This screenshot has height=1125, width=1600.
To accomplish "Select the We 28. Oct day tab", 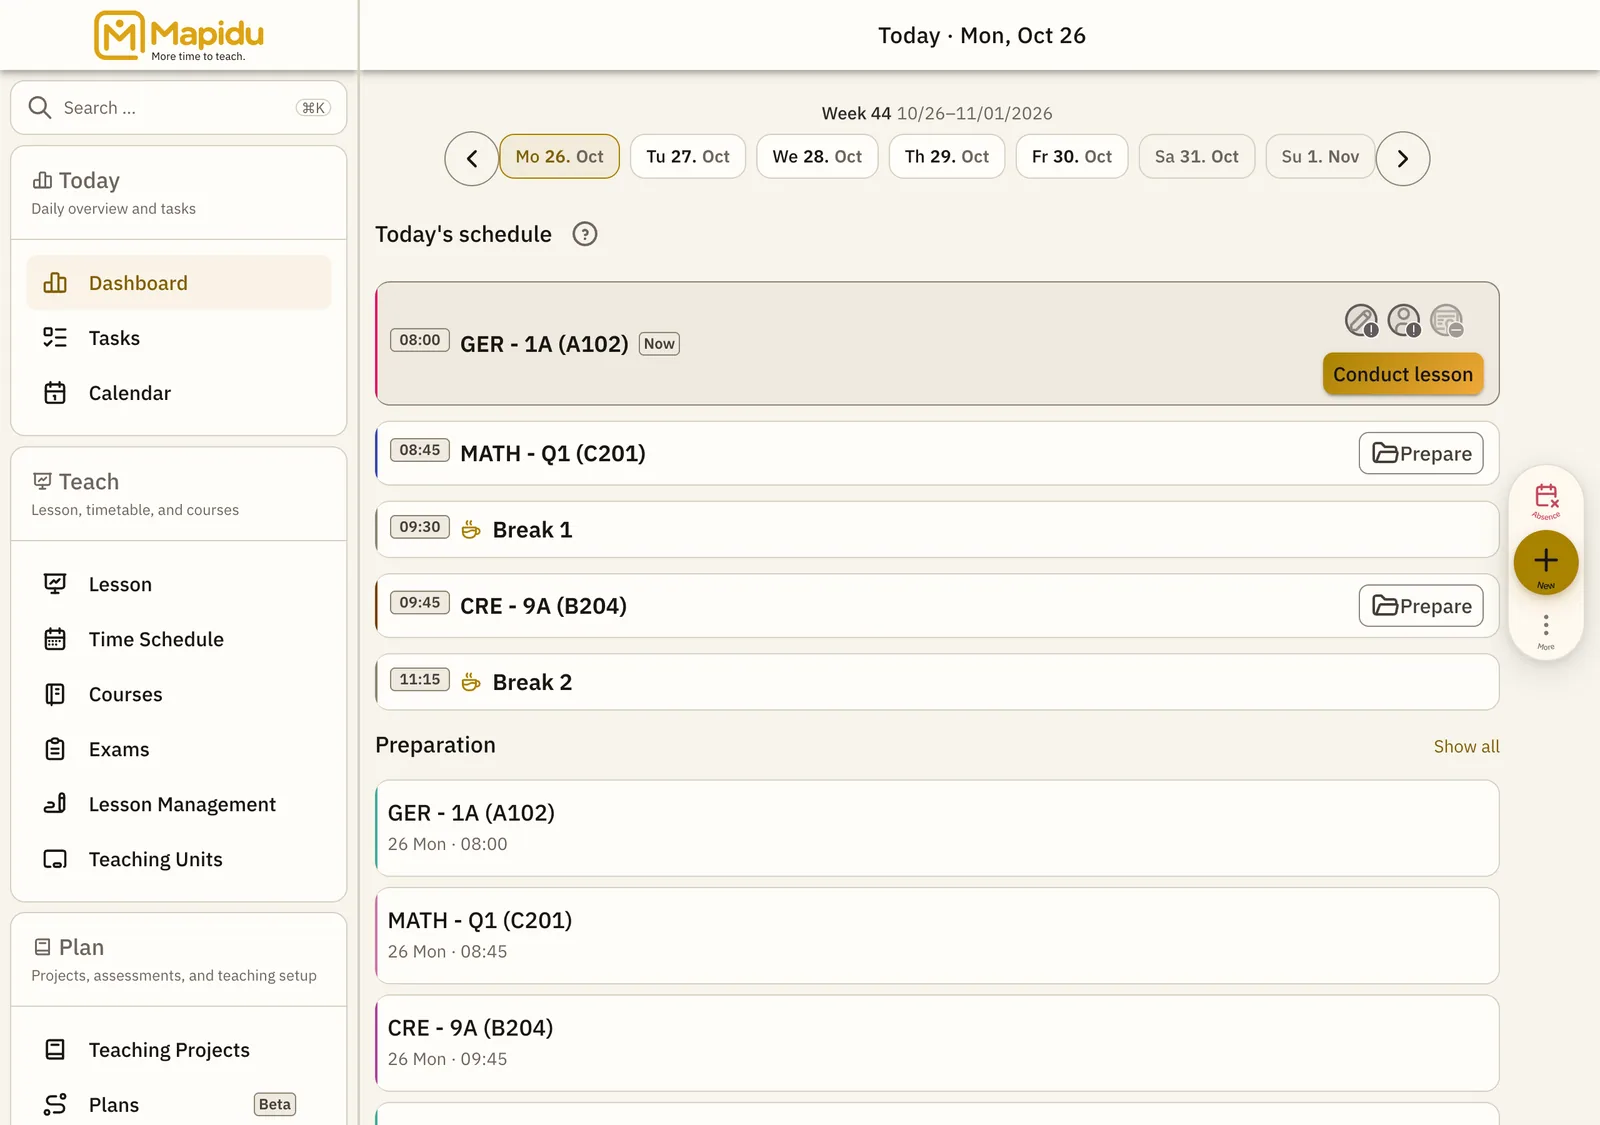I will point(817,157).
